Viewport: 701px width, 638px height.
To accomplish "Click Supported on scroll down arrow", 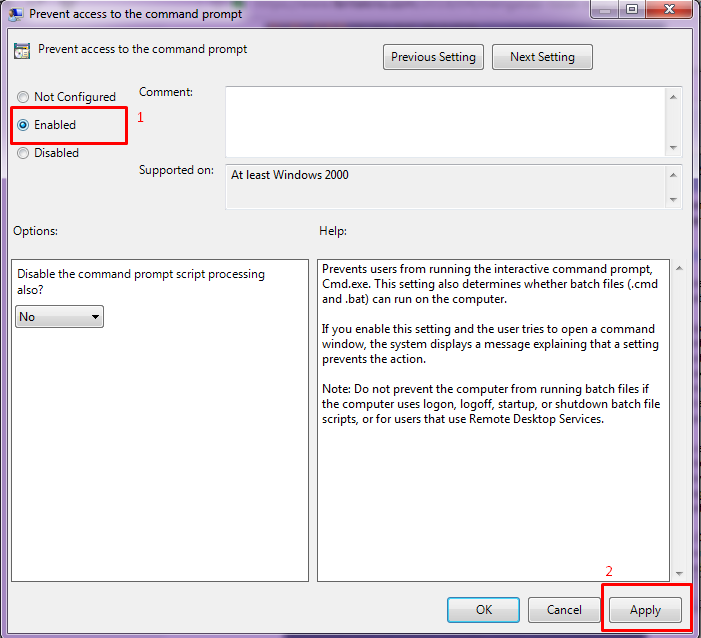I will point(673,199).
